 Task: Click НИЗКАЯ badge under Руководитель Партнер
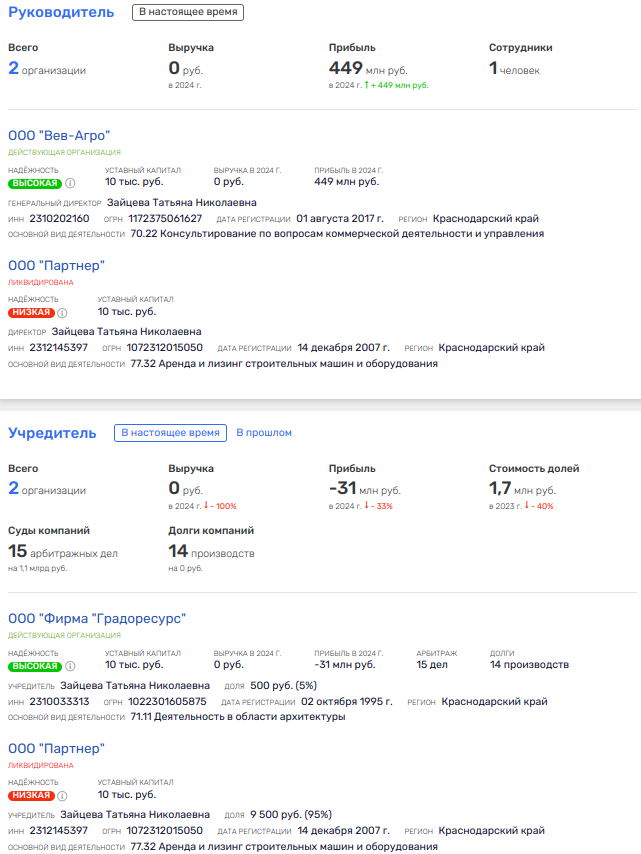(x=31, y=313)
